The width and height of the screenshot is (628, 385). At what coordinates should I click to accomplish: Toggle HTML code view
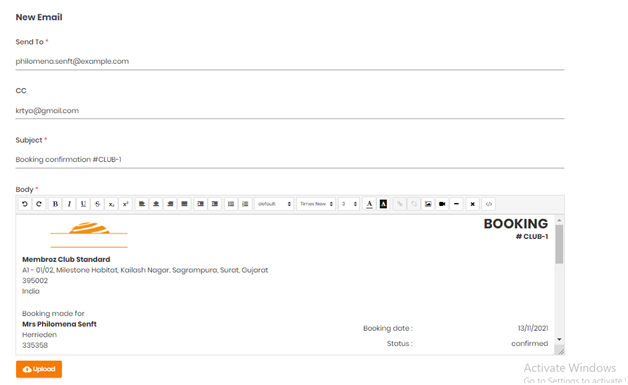coord(489,204)
